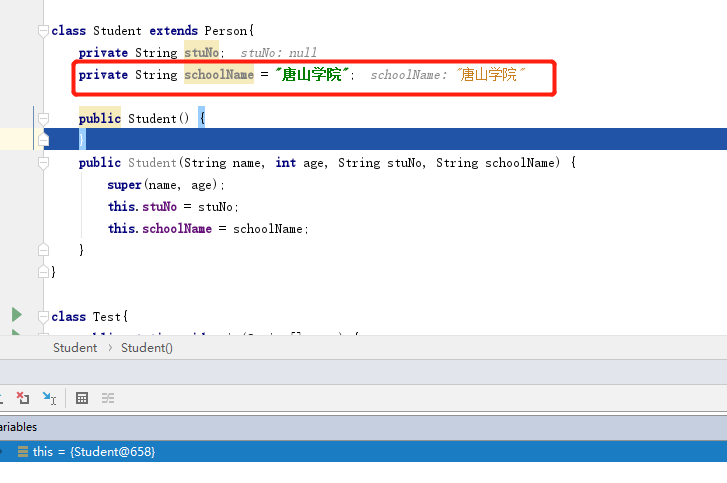The width and height of the screenshot is (727, 483).
Task: Click the Run to Cursor icon
Action: [49, 398]
